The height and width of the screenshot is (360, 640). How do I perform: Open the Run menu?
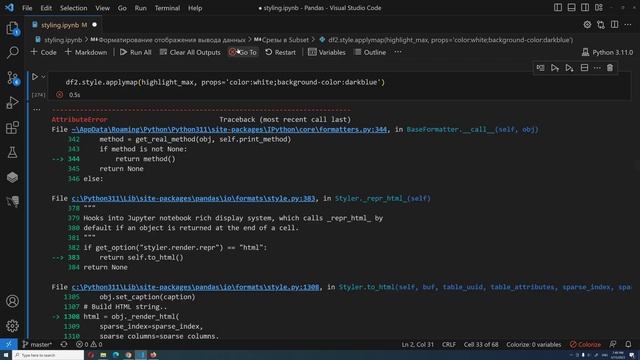click(140, 8)
